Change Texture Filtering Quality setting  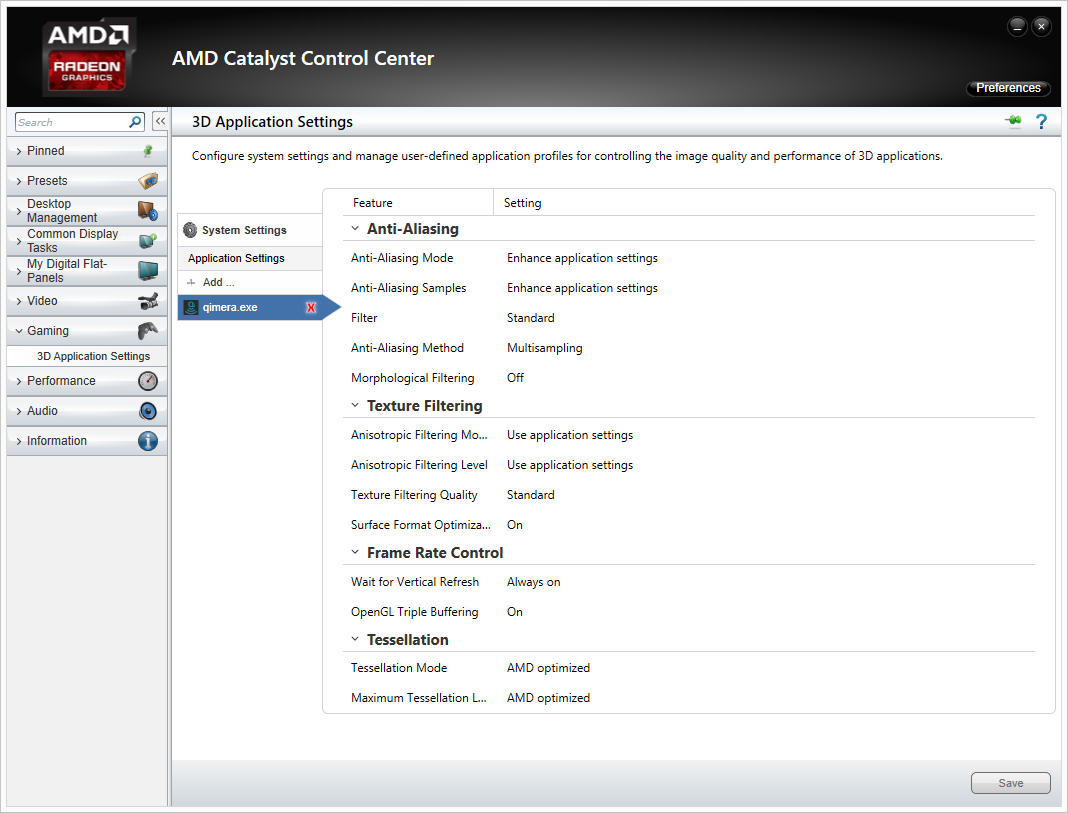point(531,495)
